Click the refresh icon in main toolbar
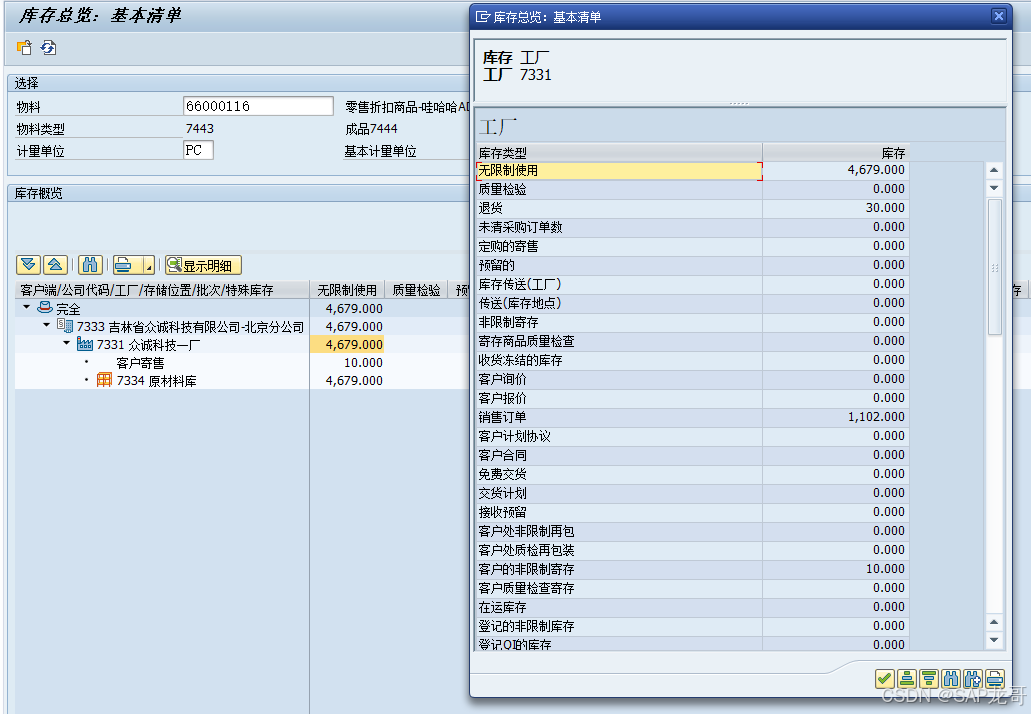Image resolution: width=1031 pixels, height=714 pixels. (49, 48)
